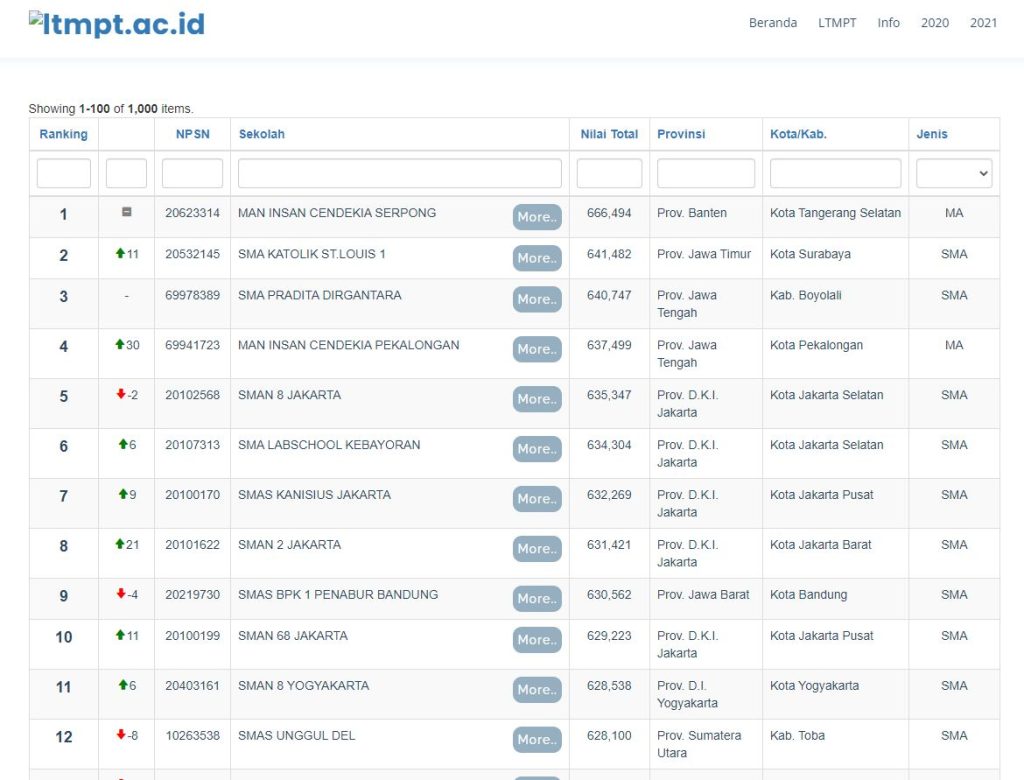Go to the 2020 ranking page
This screenshot has width=1024, height=780.
[x=935, y=23]
